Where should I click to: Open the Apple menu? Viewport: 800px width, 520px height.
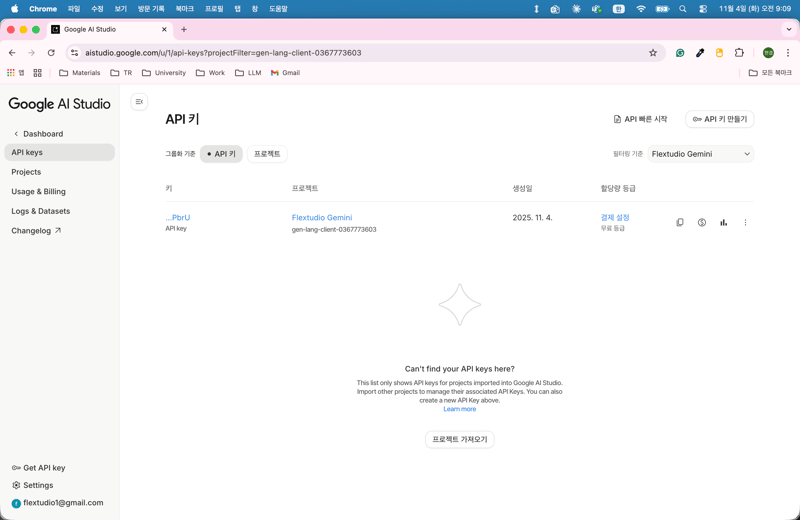(x=14, y=9)
